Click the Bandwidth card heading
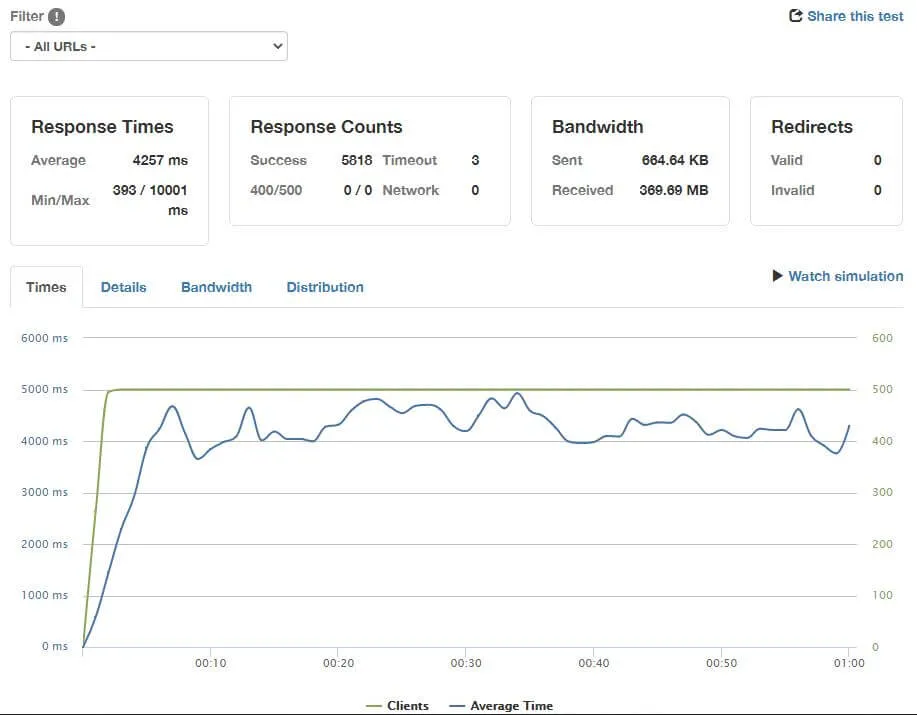The width and height of the screenshot is (917, 715). pos(598,127)
